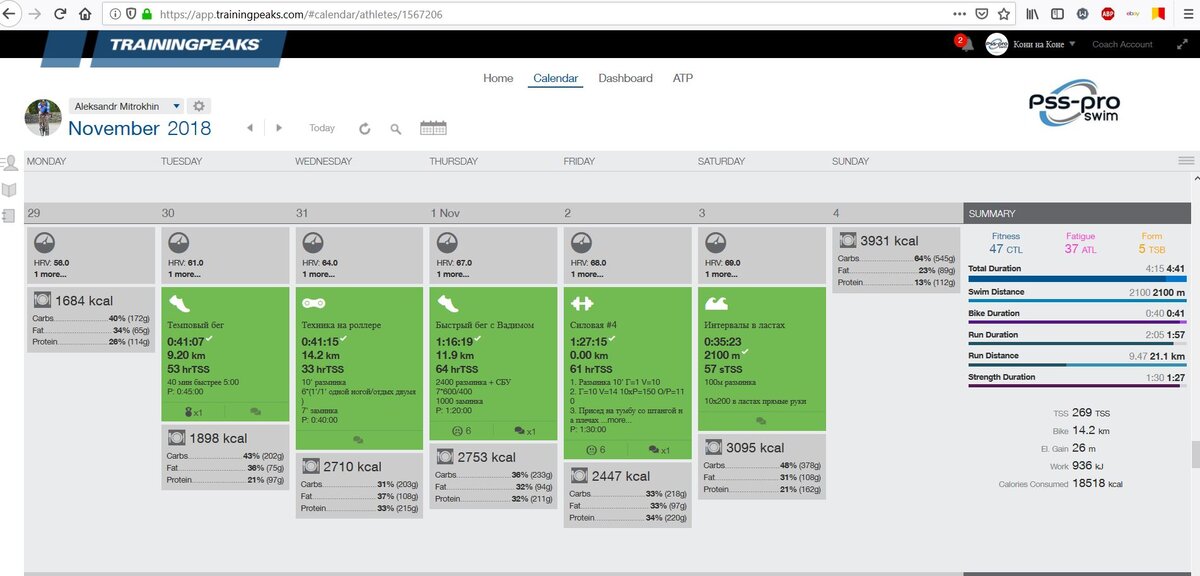This screenshot has width=1200, height=576.
Task: Bookmark this page with Firefox star icon
Action: 1003,14
